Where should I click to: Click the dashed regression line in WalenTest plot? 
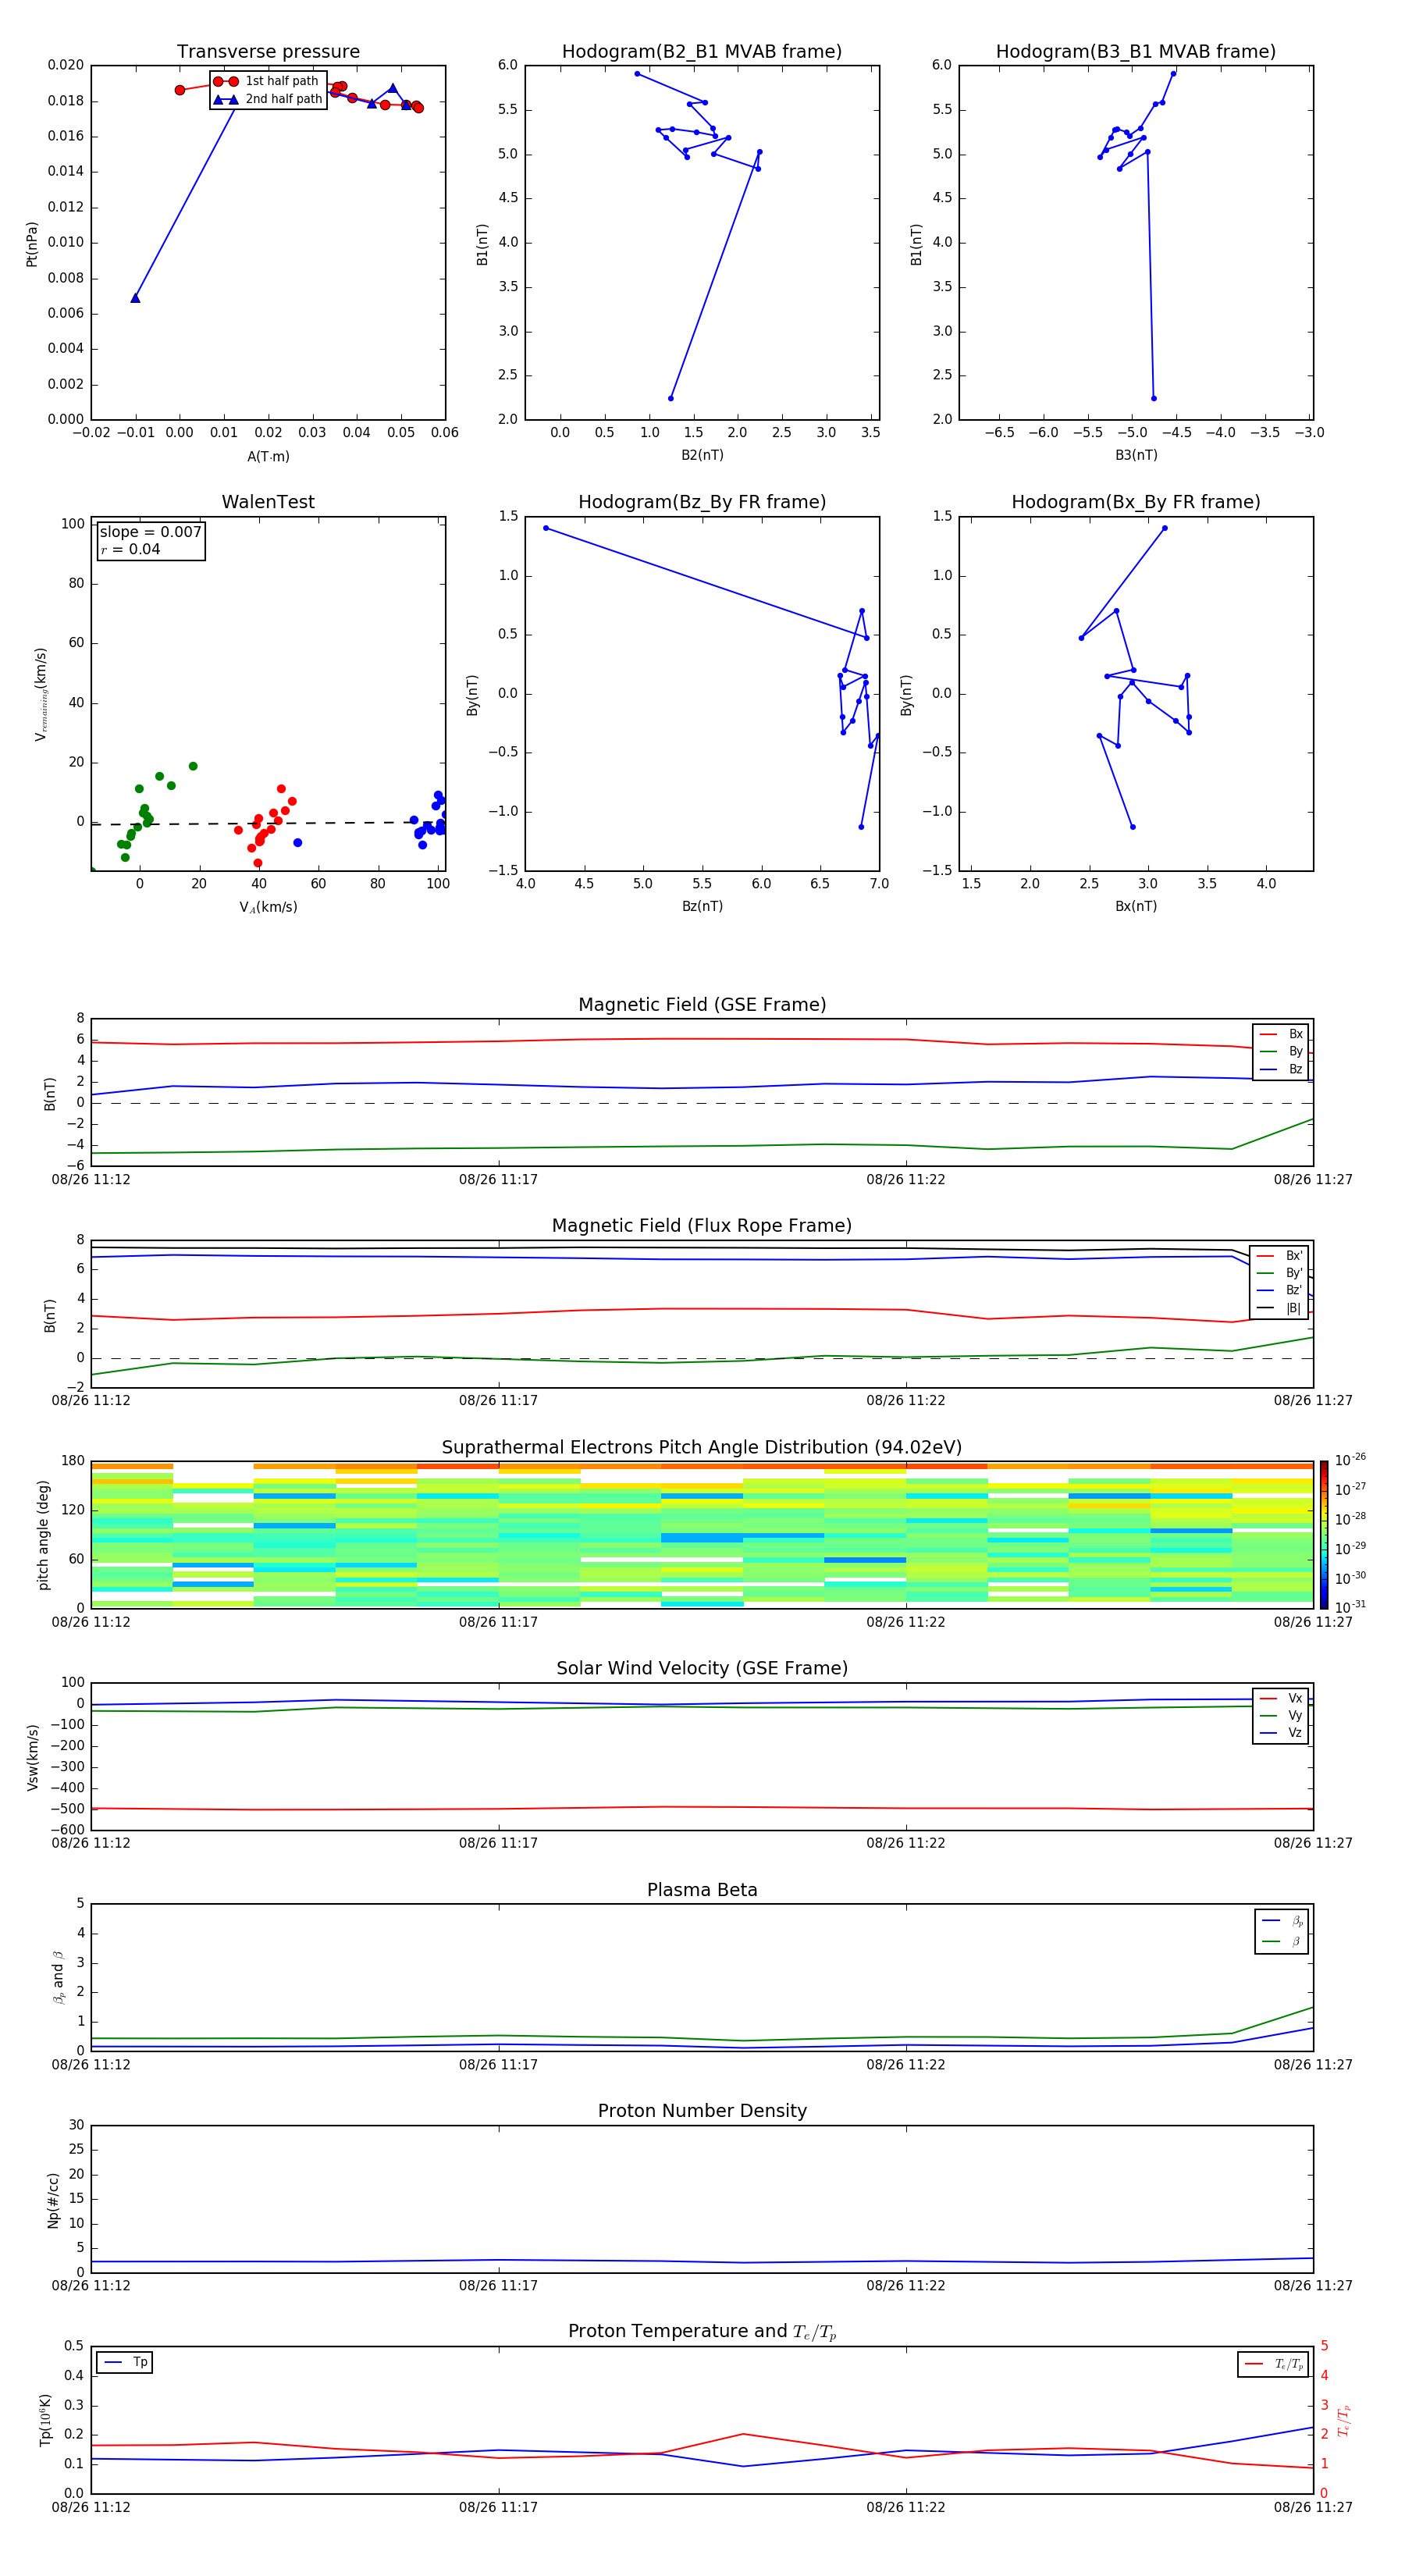pos(268,824)
